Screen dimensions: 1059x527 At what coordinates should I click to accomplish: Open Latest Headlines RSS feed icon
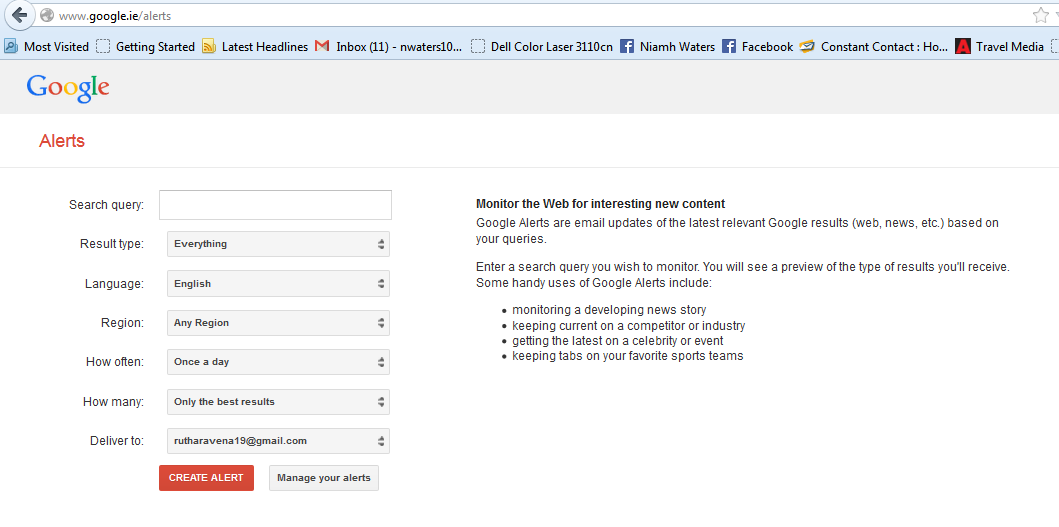(209, 47)
